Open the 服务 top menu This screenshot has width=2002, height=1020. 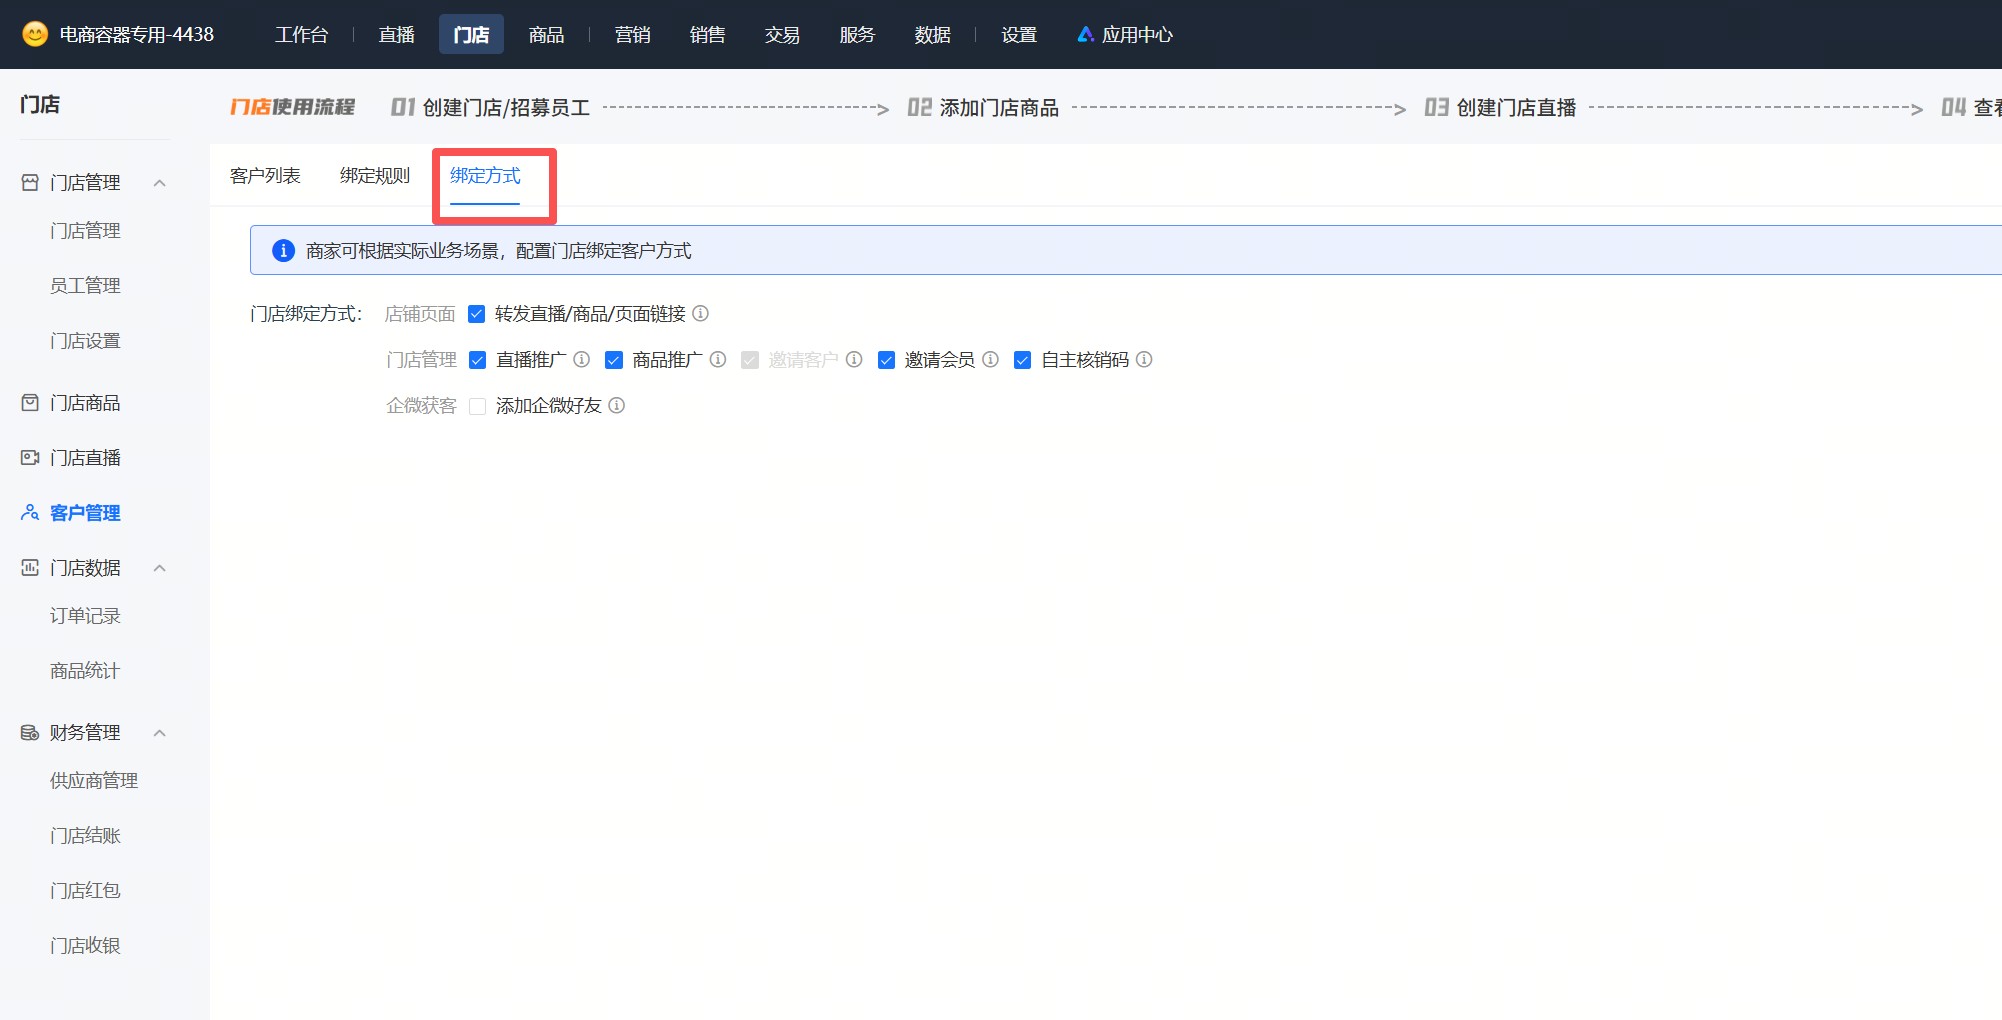858,35
